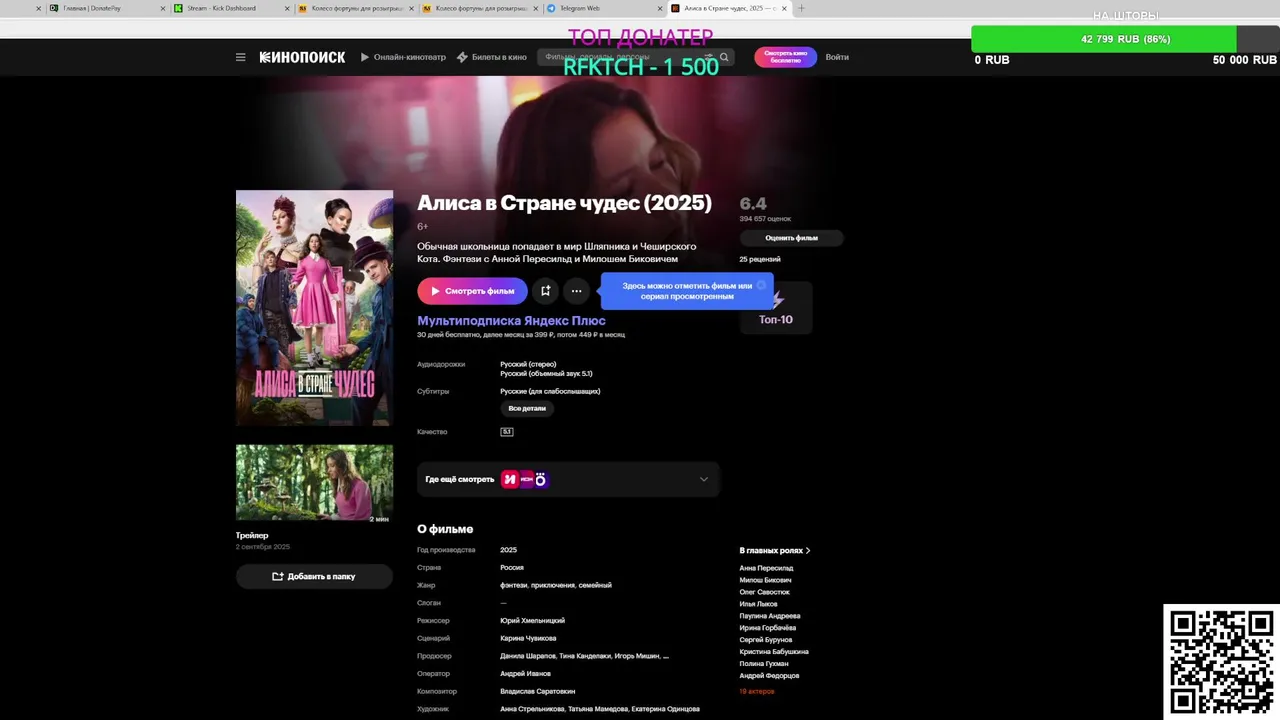Open Мультиподписка Яндекс Плюс link

511,321
